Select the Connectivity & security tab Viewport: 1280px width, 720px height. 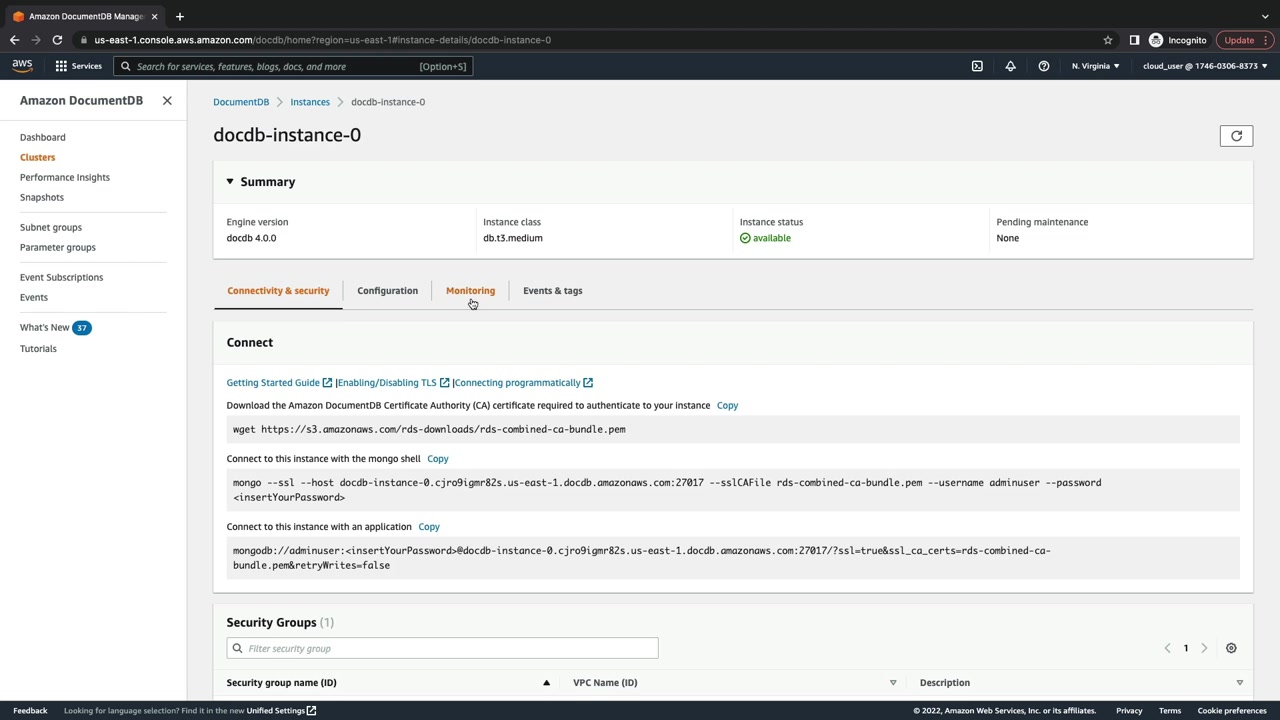point(278,291)
